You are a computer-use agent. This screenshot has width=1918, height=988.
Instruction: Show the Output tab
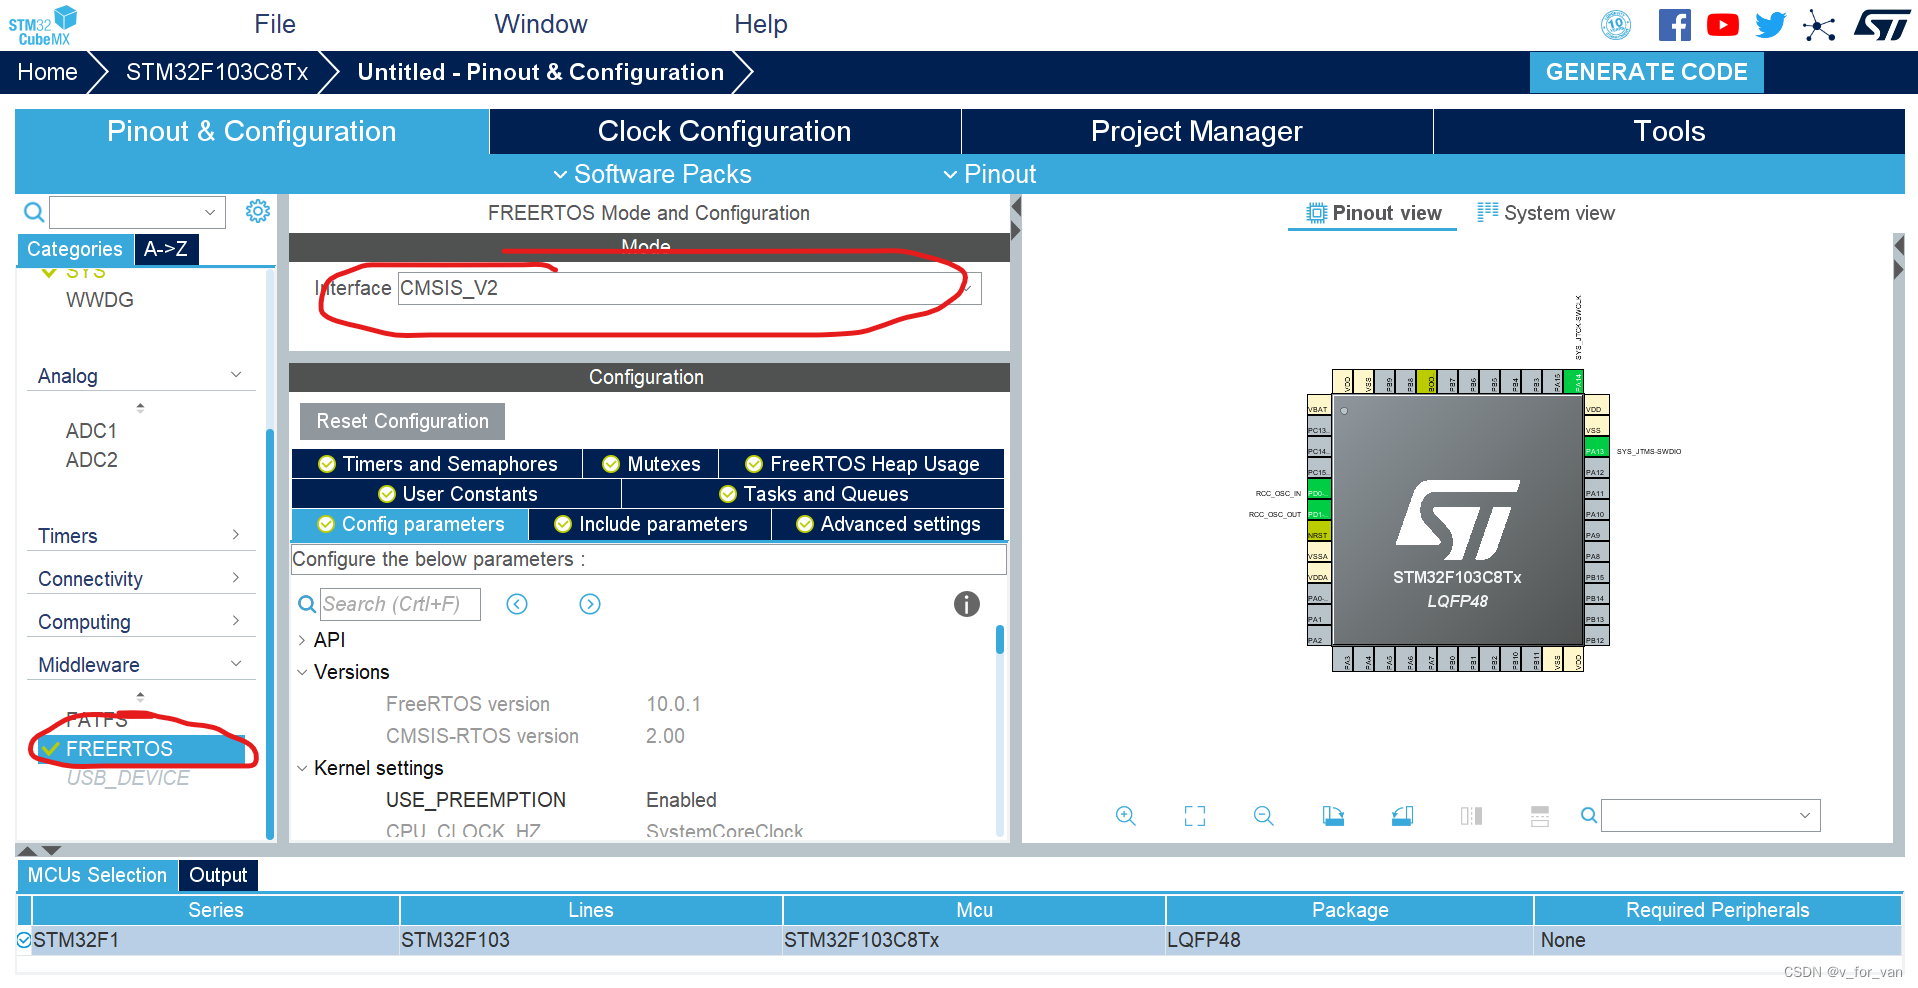(218, 875)
